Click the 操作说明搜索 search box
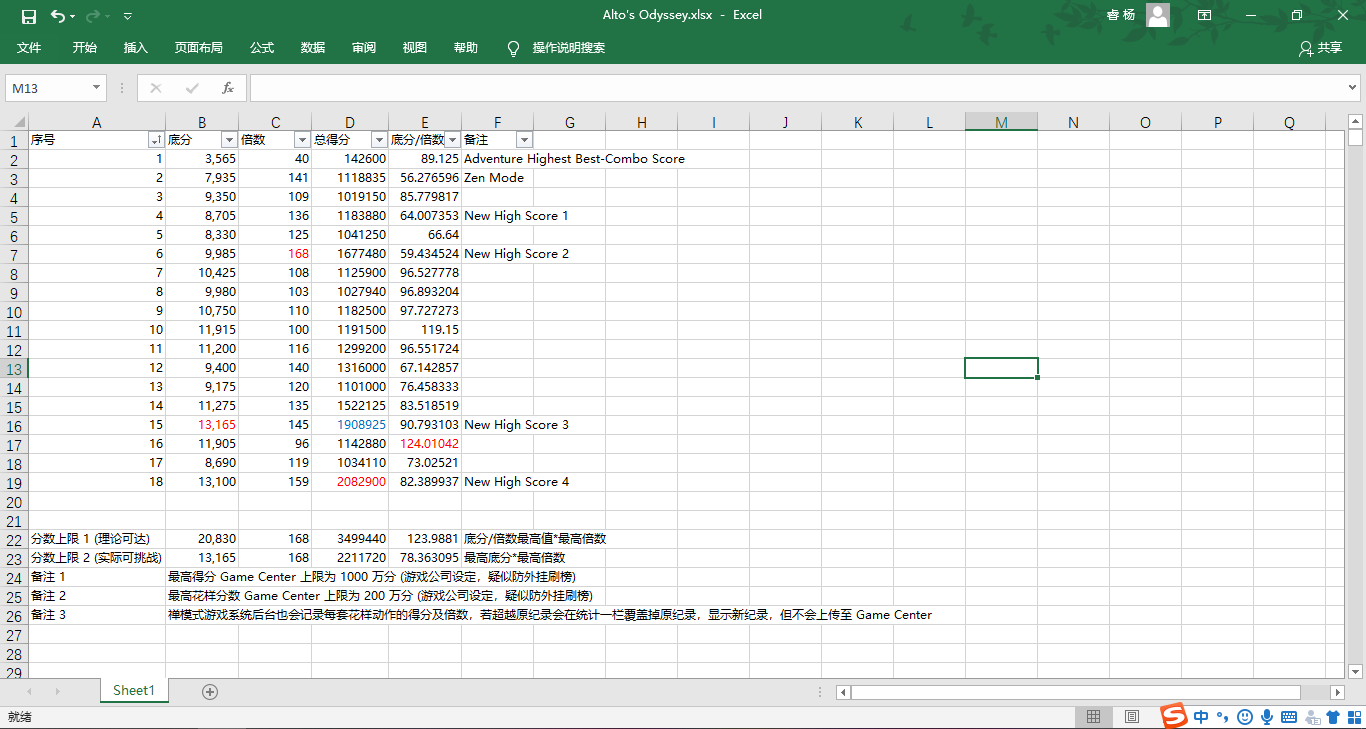Image resolution: width=1366 pixels, height=729 pixels. 569,48
